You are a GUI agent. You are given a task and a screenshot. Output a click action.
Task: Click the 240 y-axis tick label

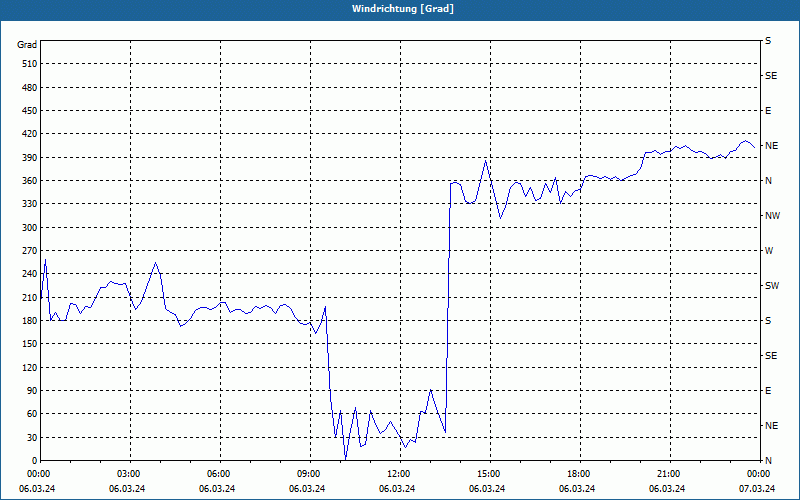[30, 274]
